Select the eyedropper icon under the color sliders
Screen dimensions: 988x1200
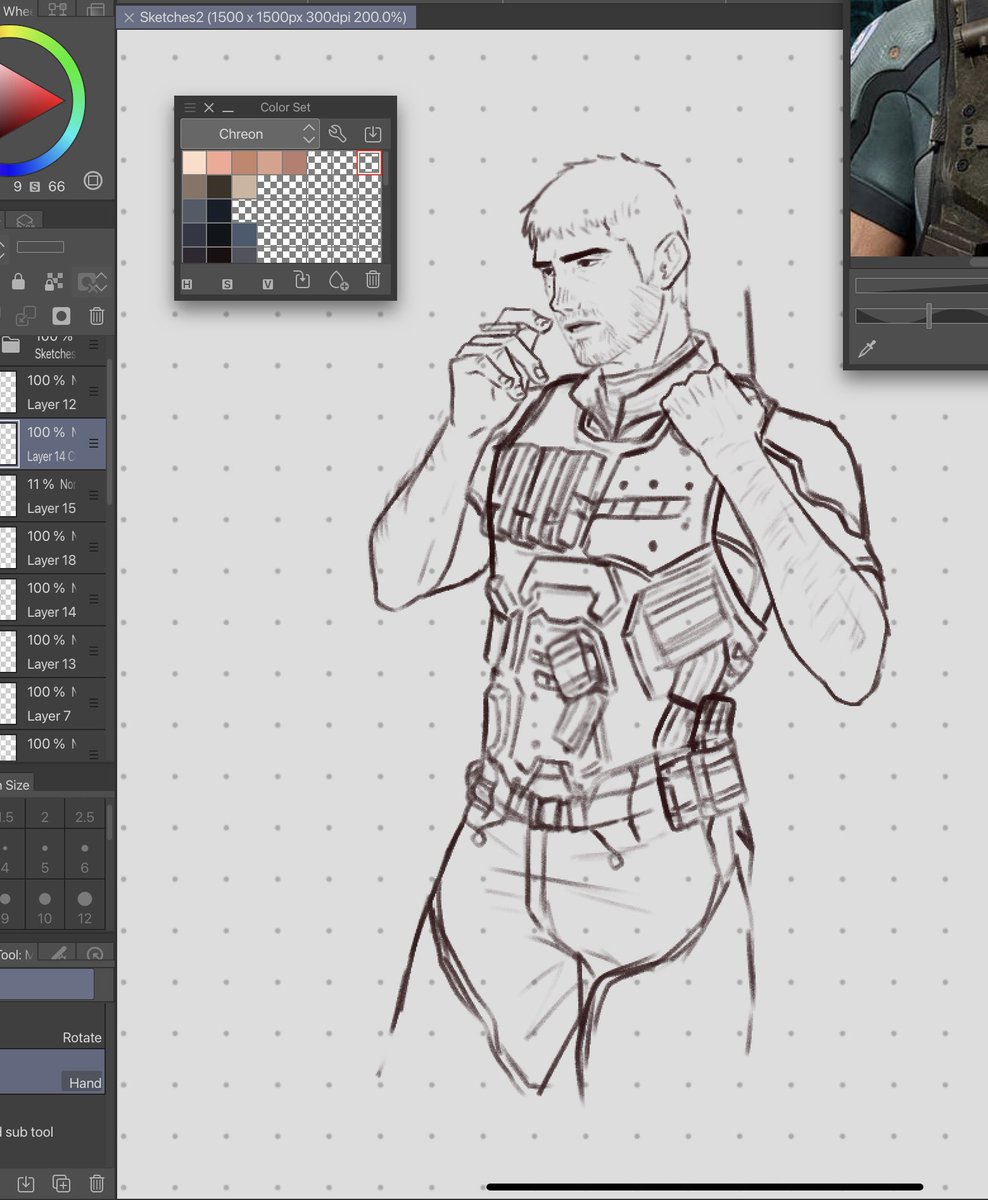(x=868, y=346)
